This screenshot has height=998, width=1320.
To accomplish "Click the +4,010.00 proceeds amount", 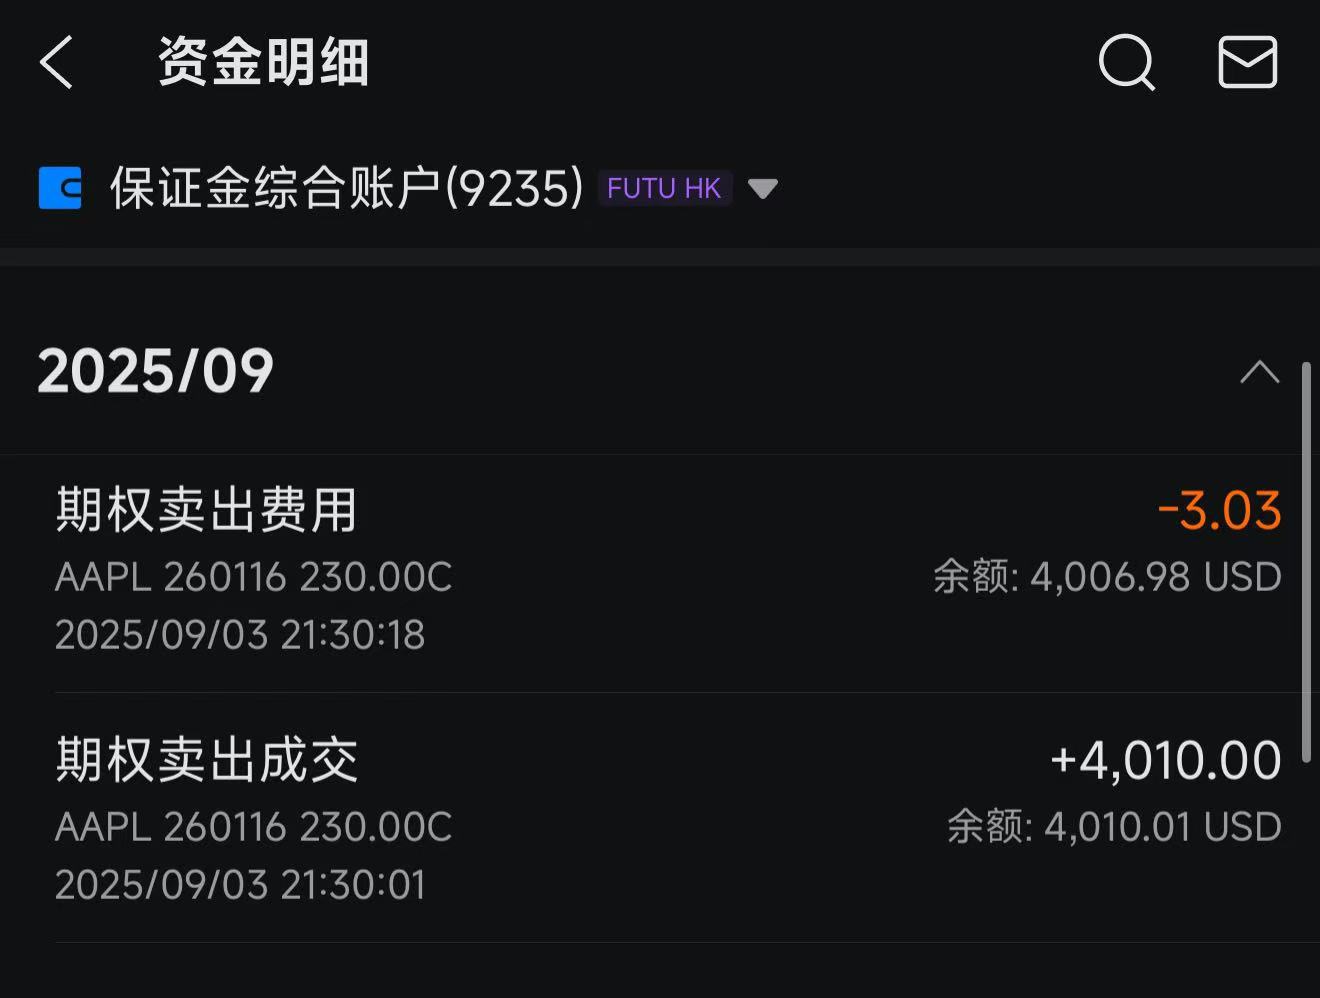I will pos(1165,760).
